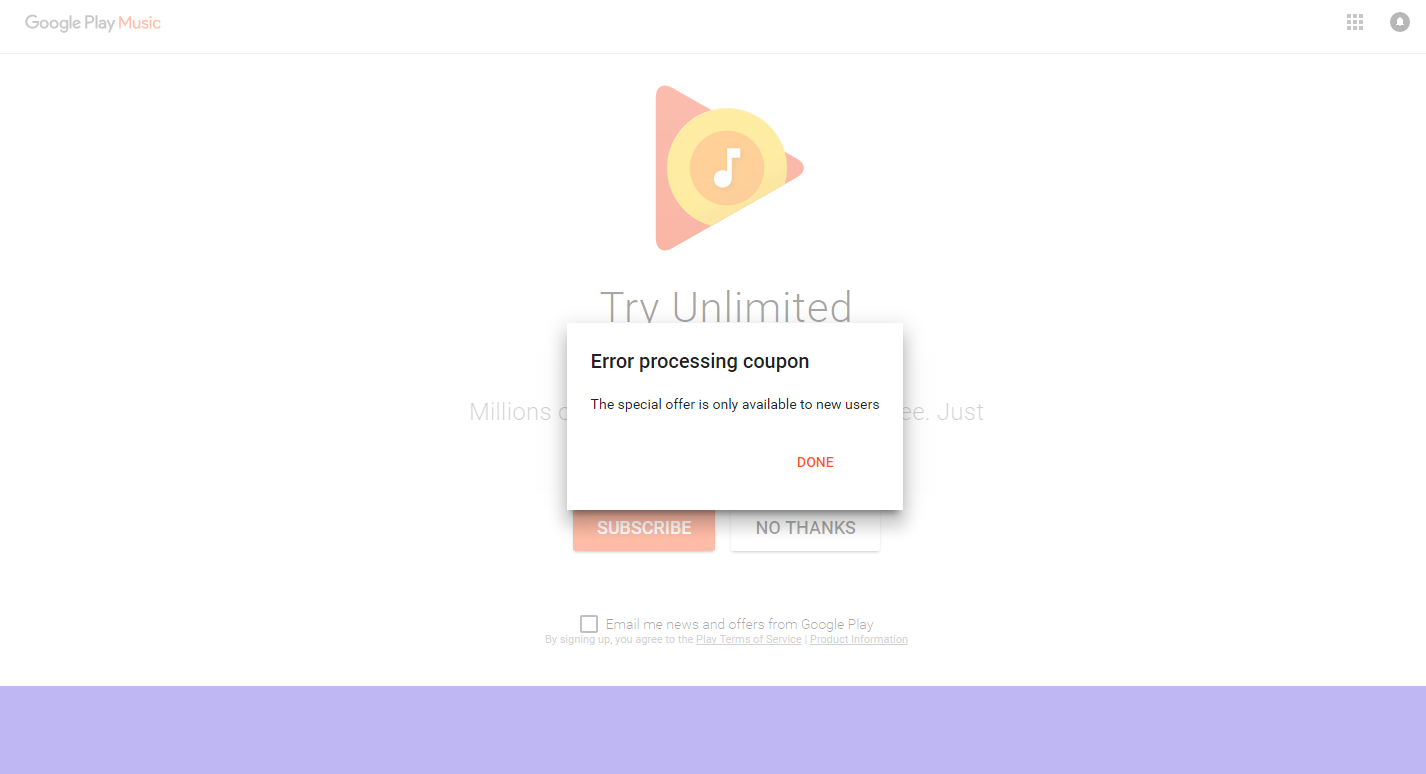Open the Product Information link
1426x774 pixels.
pos(859,640)
